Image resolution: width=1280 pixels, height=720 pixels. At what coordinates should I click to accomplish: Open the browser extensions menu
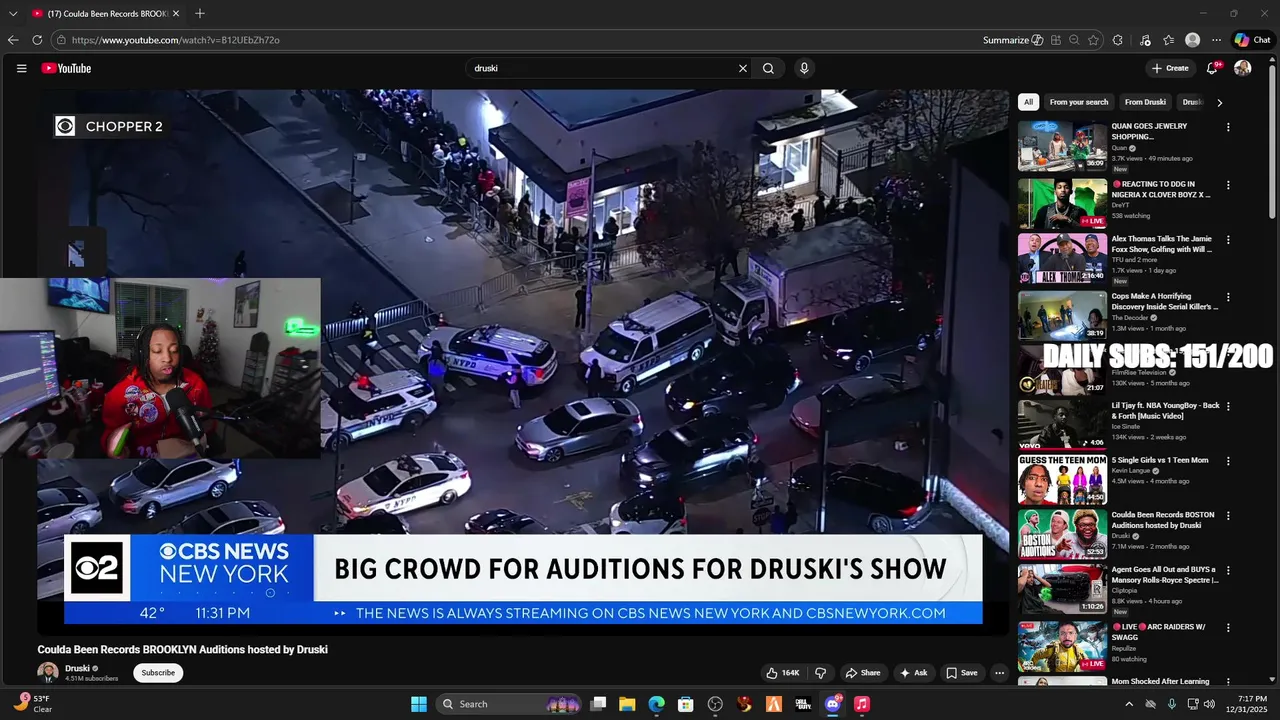coord(1118,40)
